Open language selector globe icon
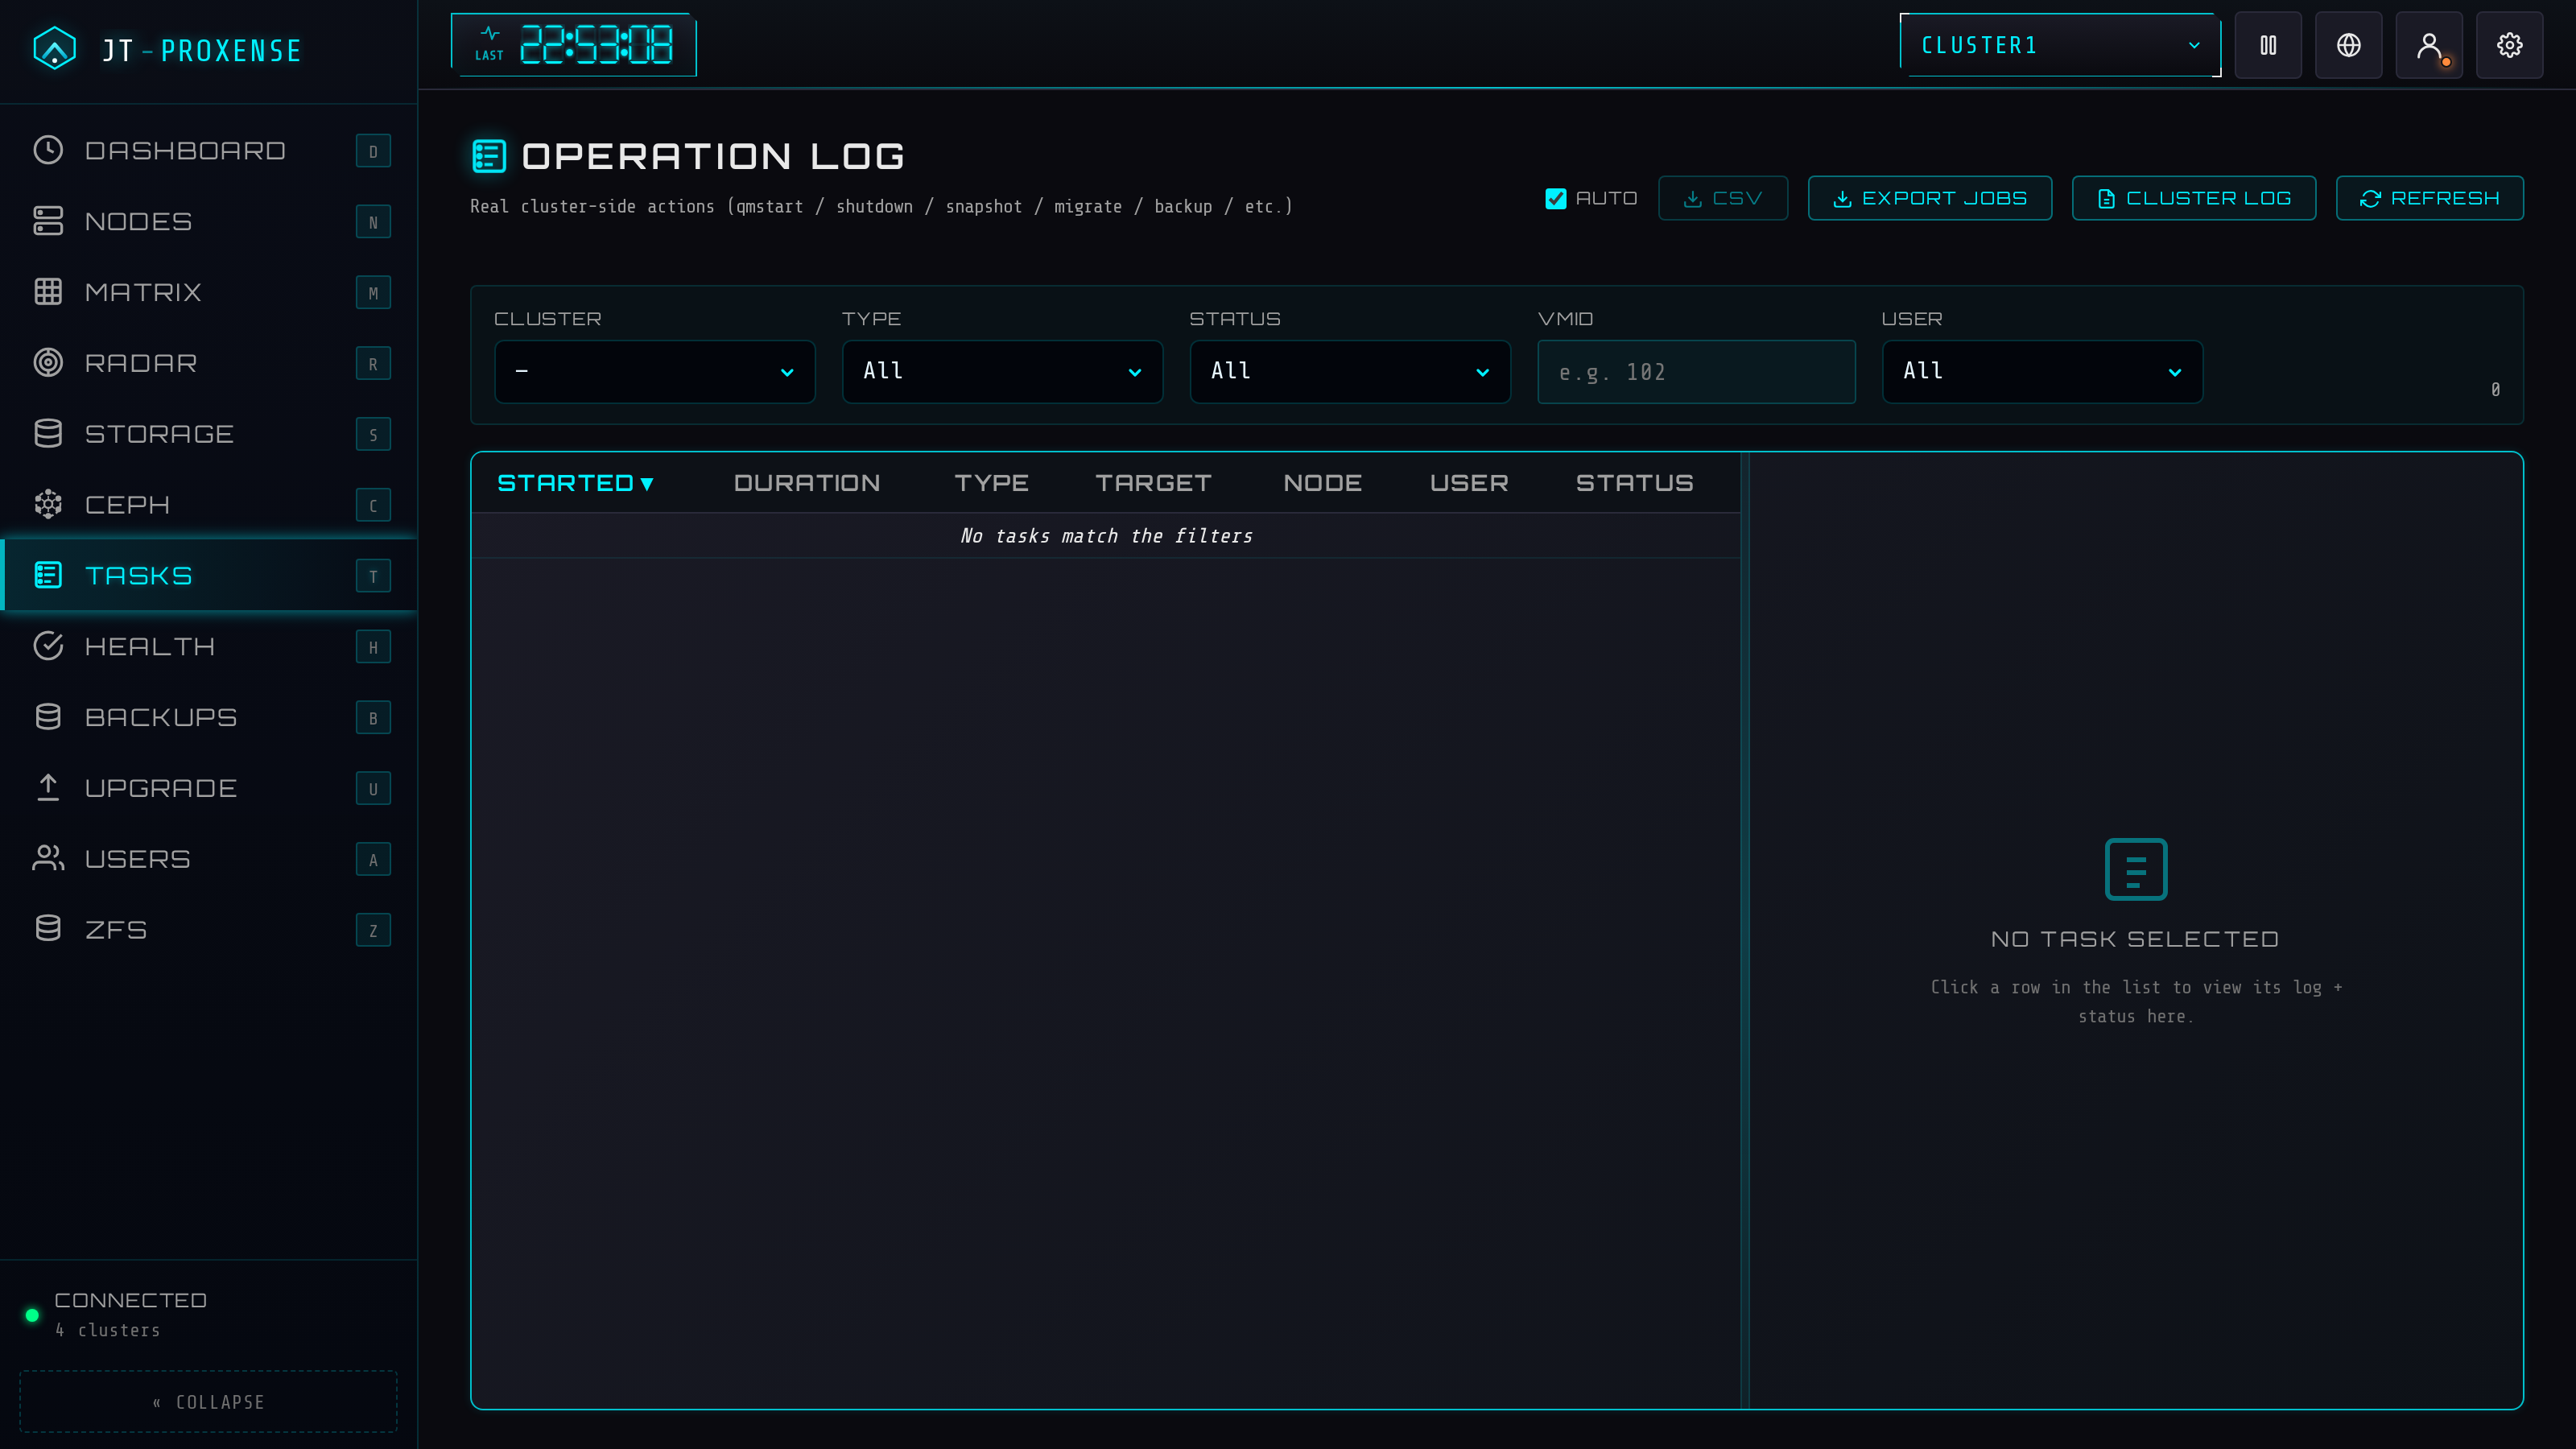The width and height of the screenshot is (2576, 1449). coord(2349,45)
